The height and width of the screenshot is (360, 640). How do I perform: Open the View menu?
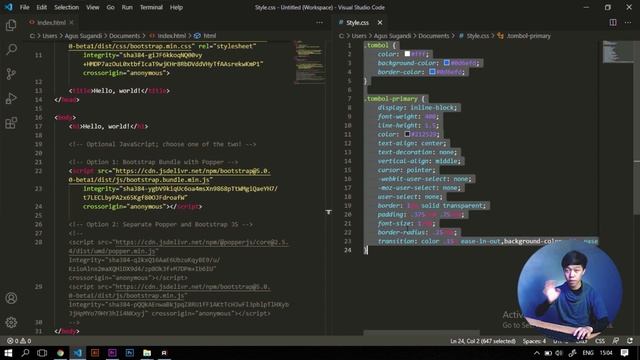pyautogui.click(x=92, y=7)
